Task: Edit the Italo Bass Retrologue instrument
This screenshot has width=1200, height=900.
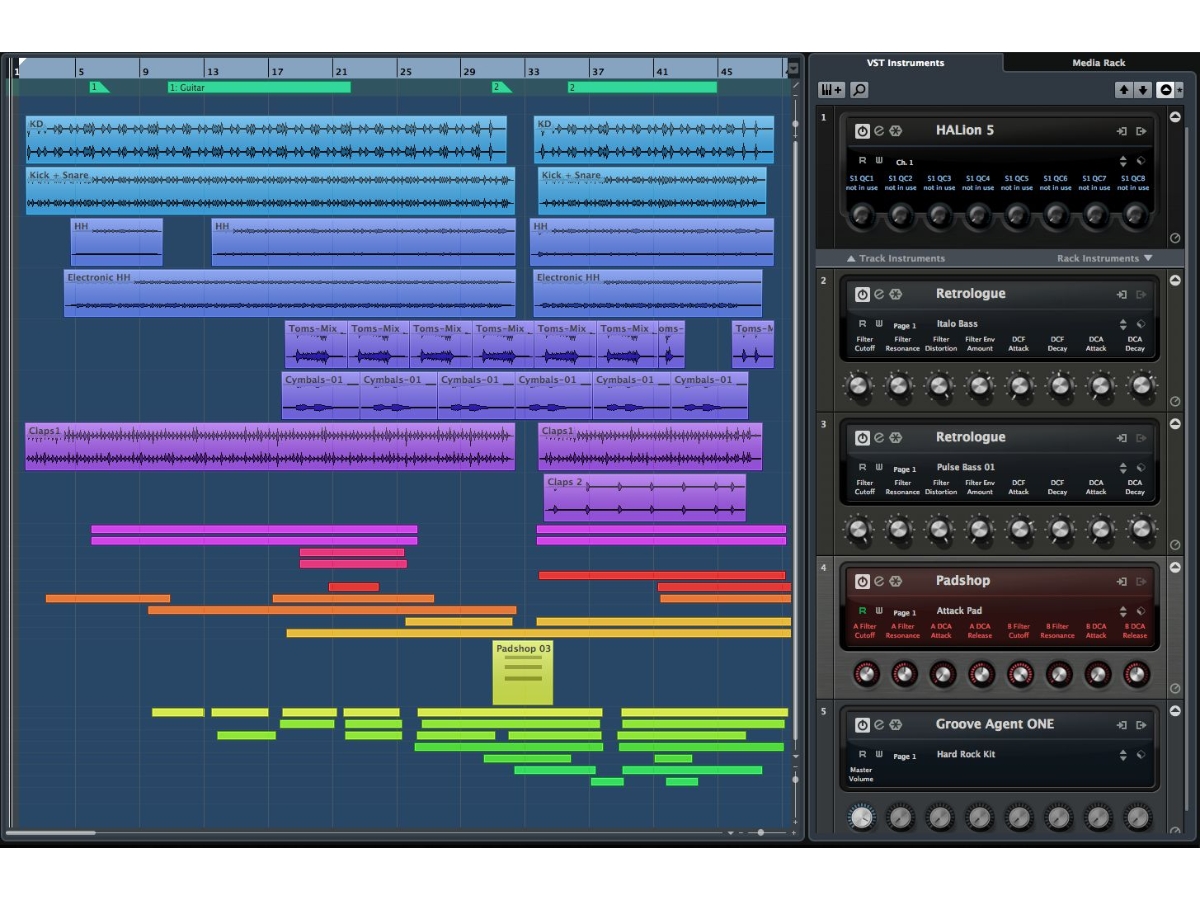Action: pos(879,294)
